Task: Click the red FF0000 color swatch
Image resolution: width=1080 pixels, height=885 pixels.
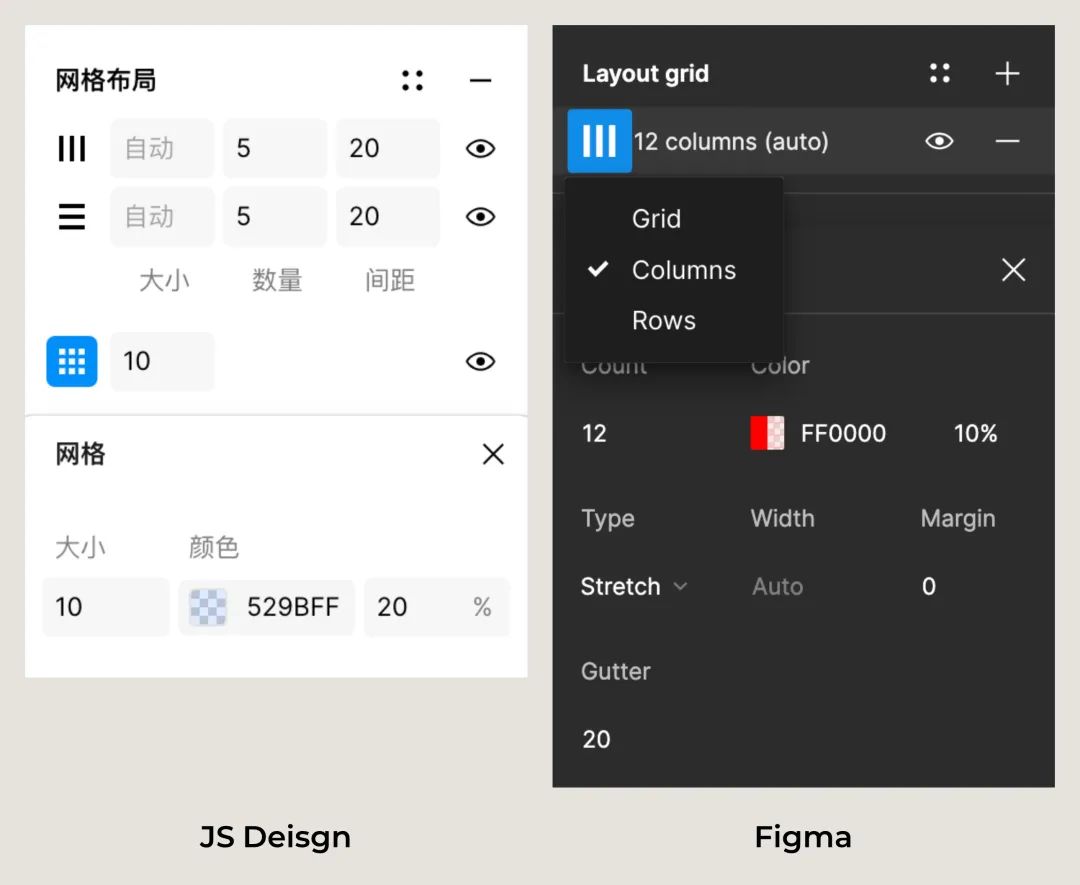Action: [767, 433]
